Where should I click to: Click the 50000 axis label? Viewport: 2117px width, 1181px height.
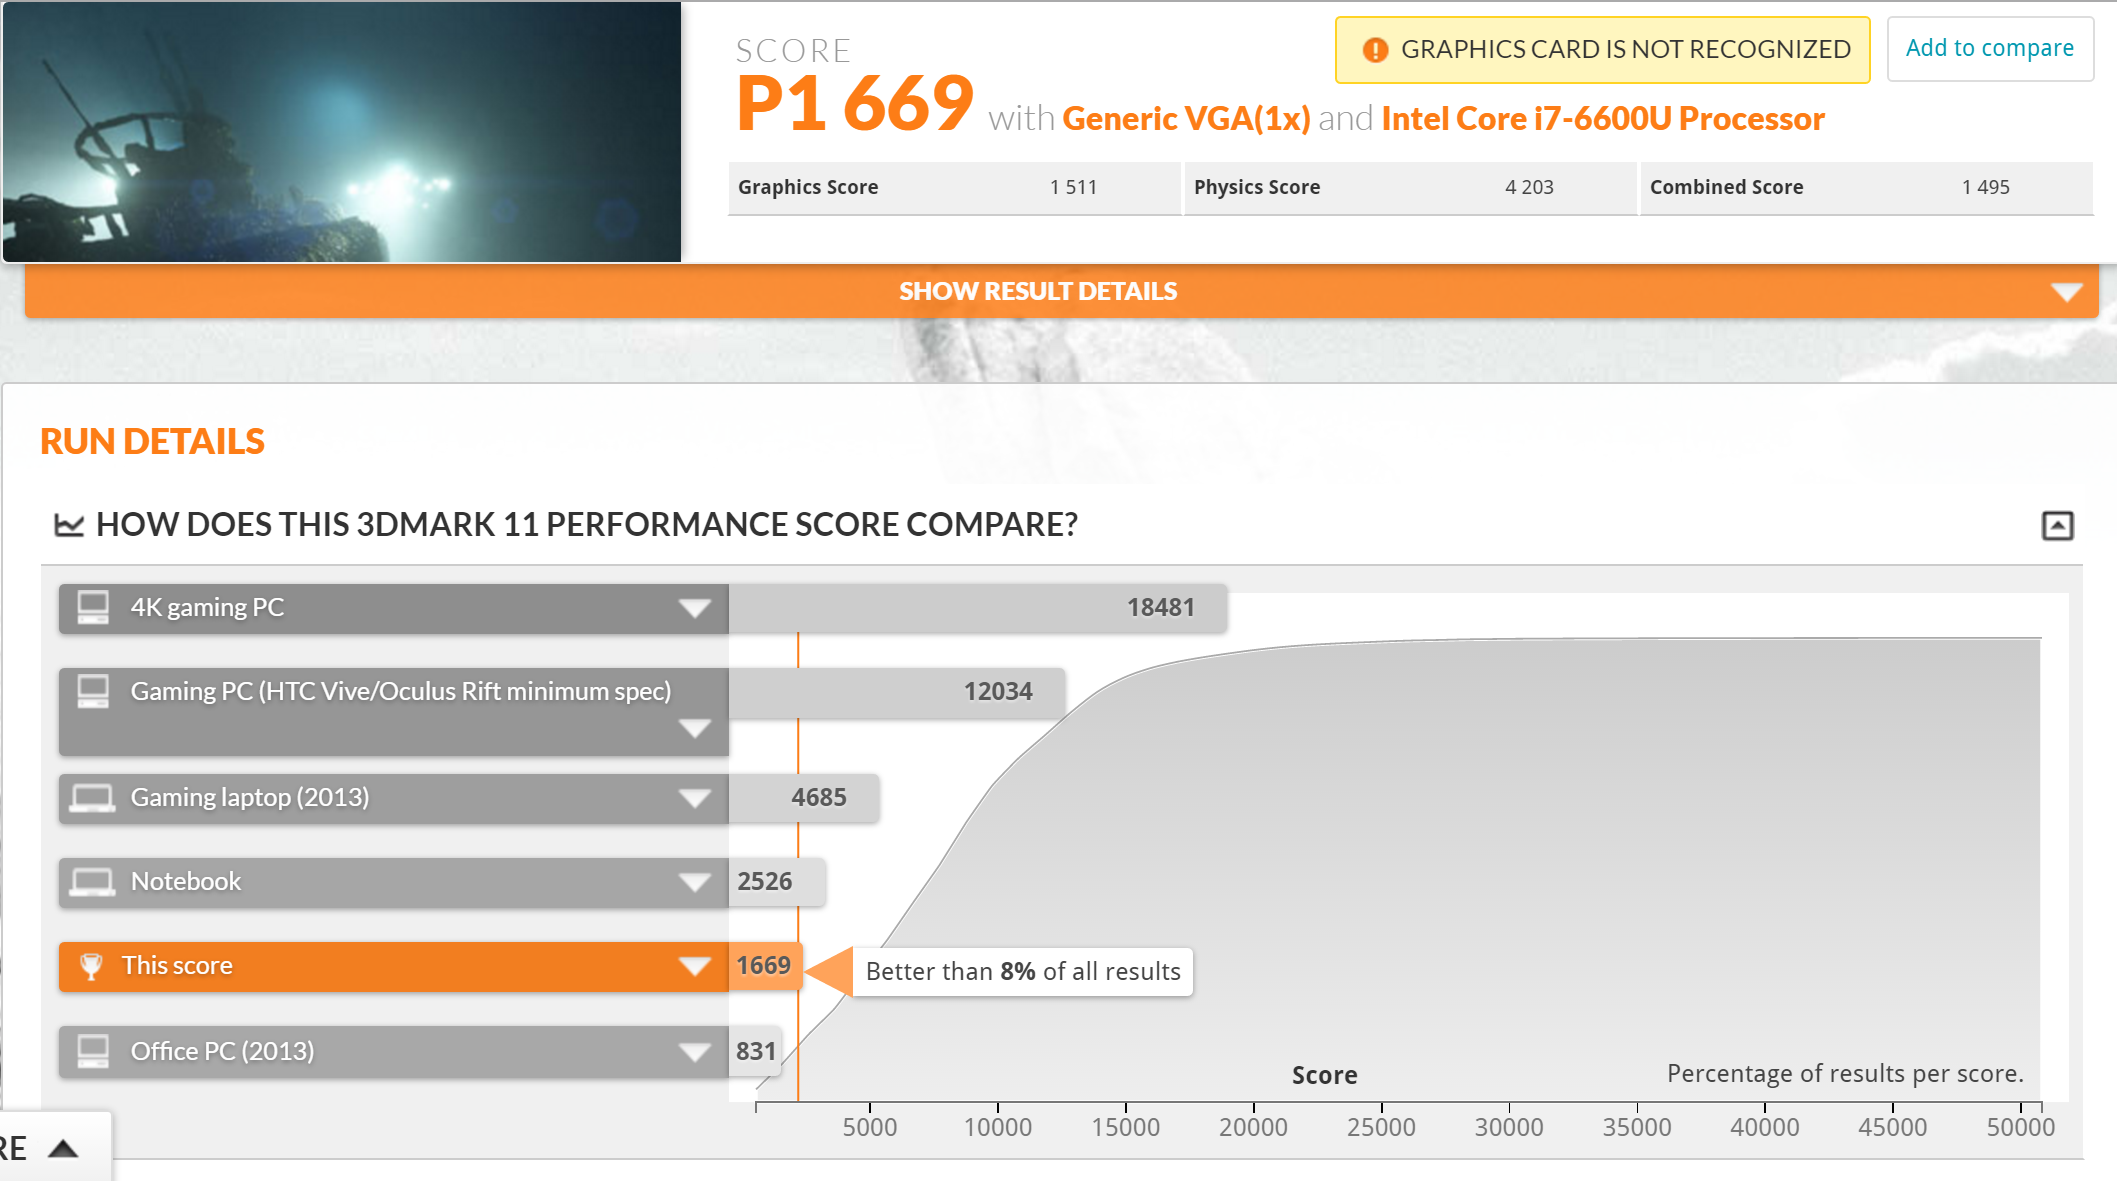coord(2020,1127)
